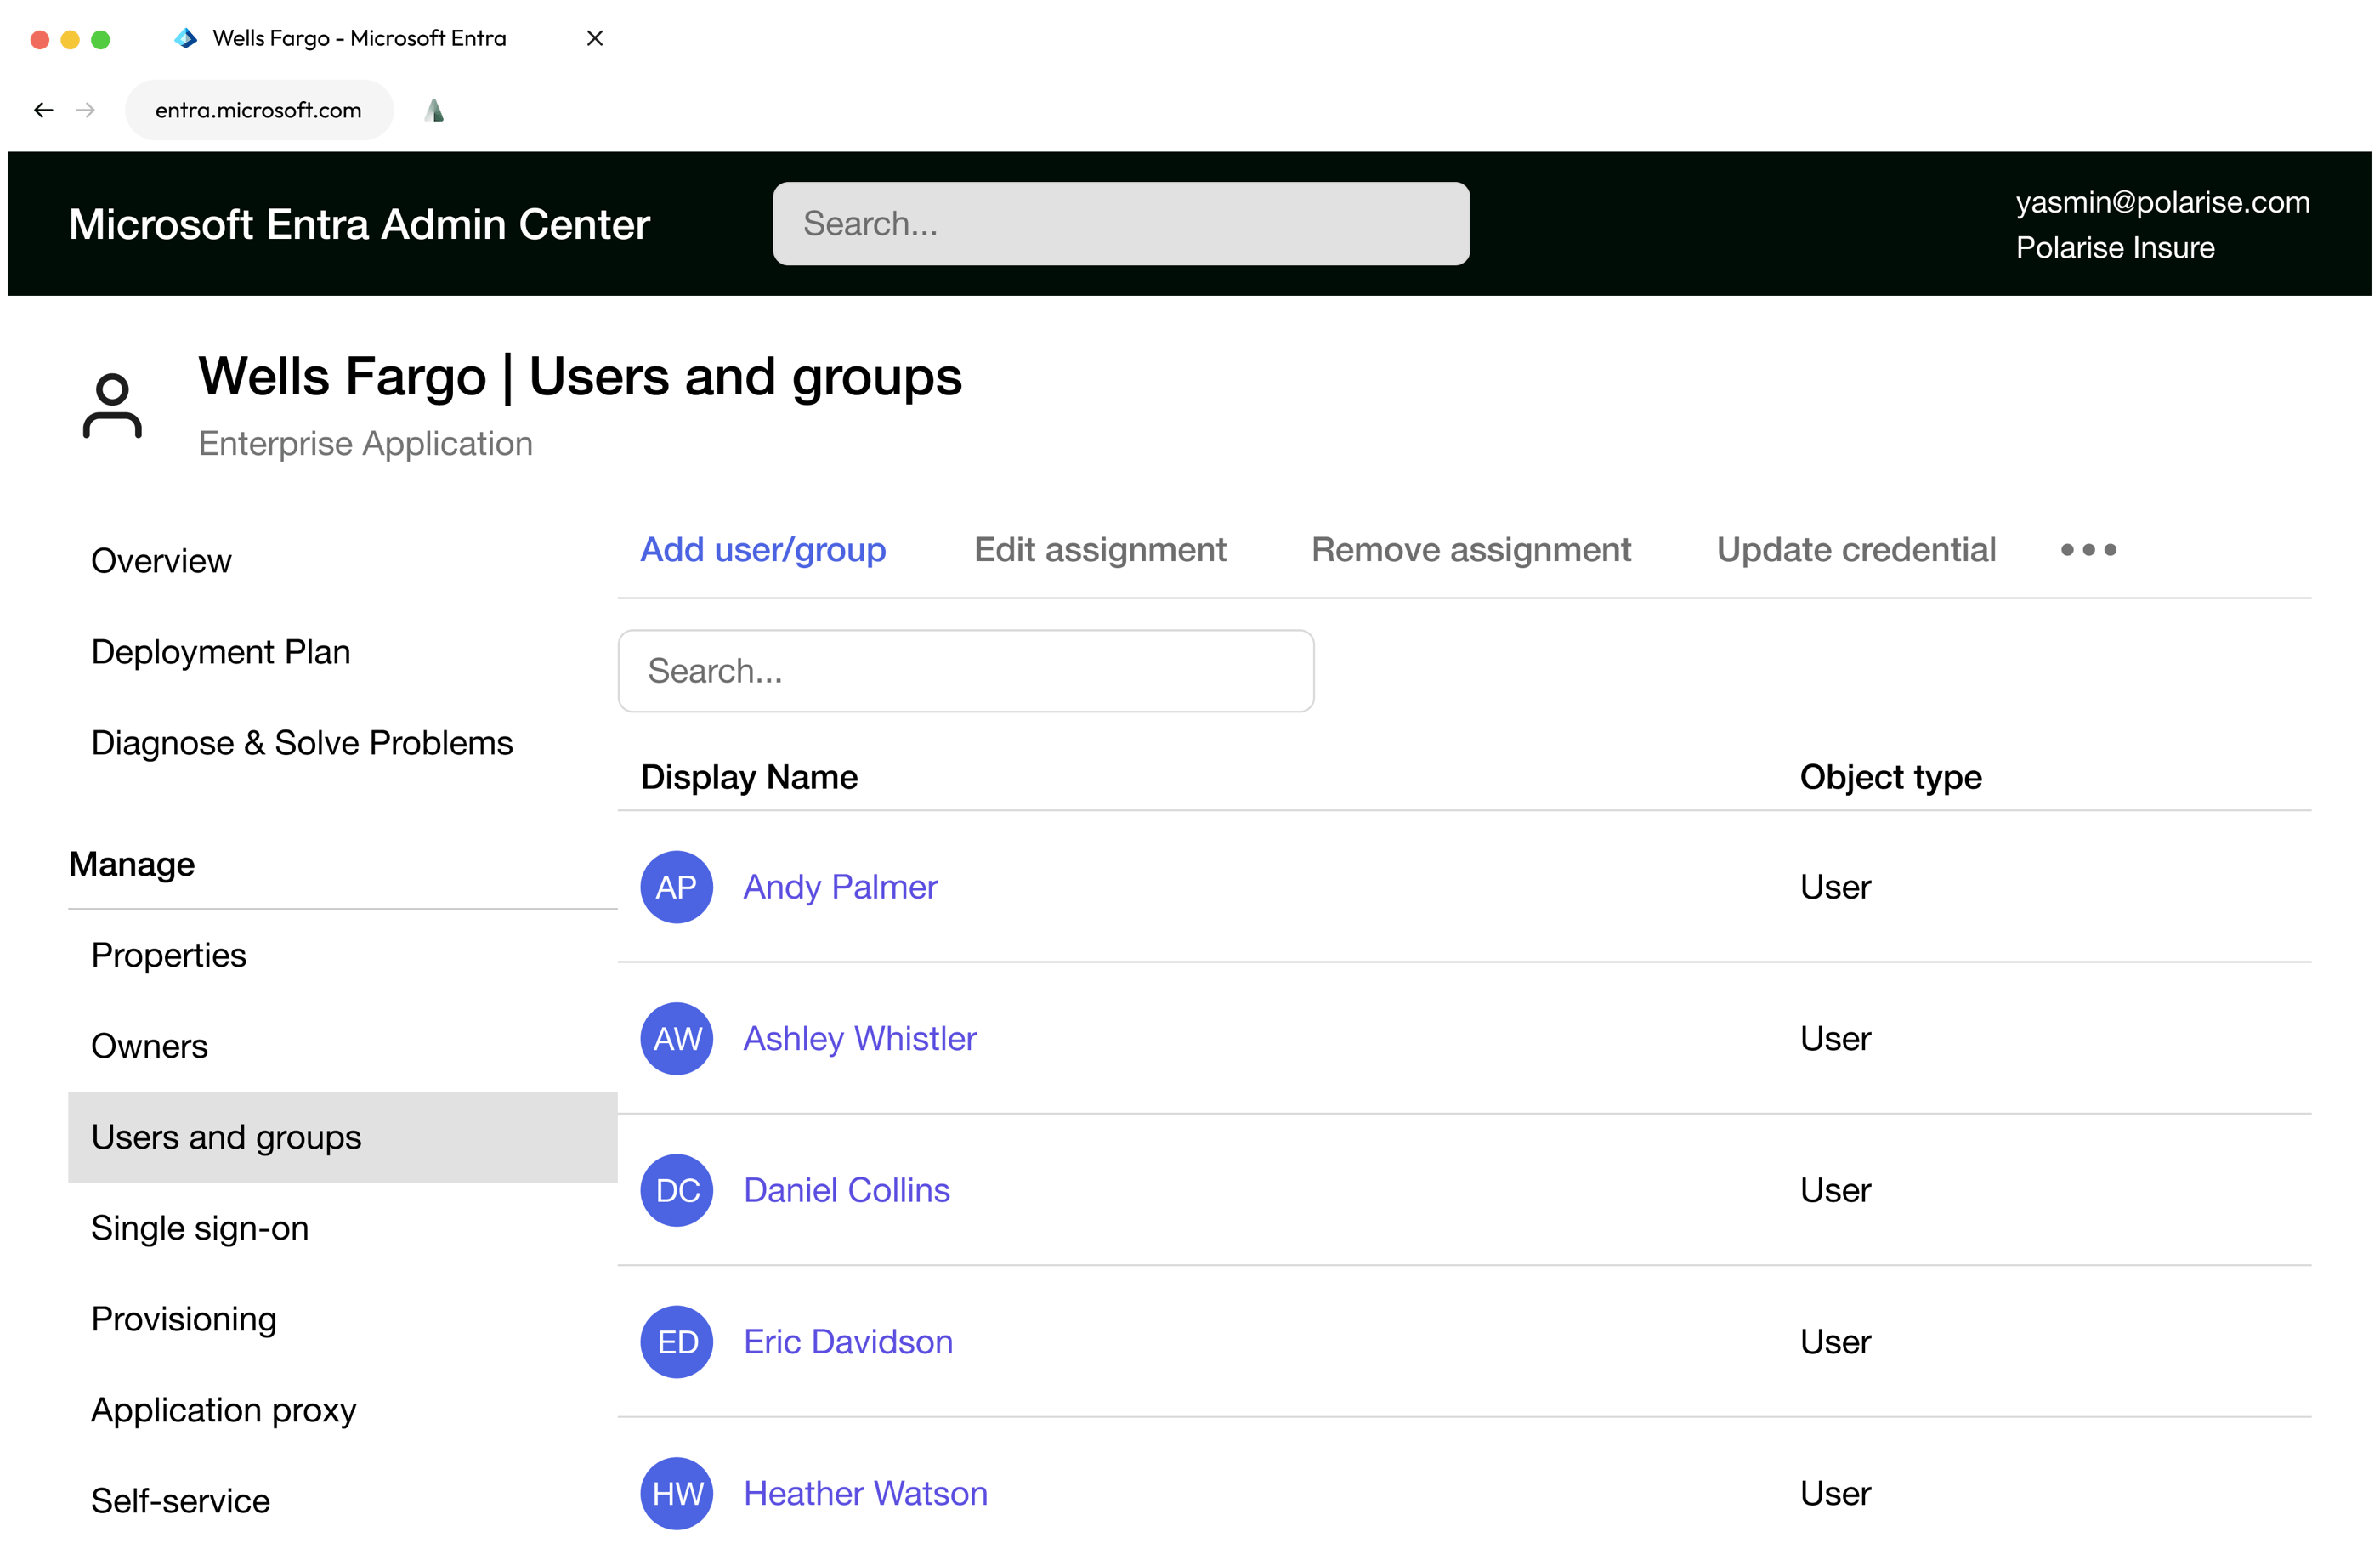
Task: Click yasmin@polarise.com account email
Action: [2163, 202]
